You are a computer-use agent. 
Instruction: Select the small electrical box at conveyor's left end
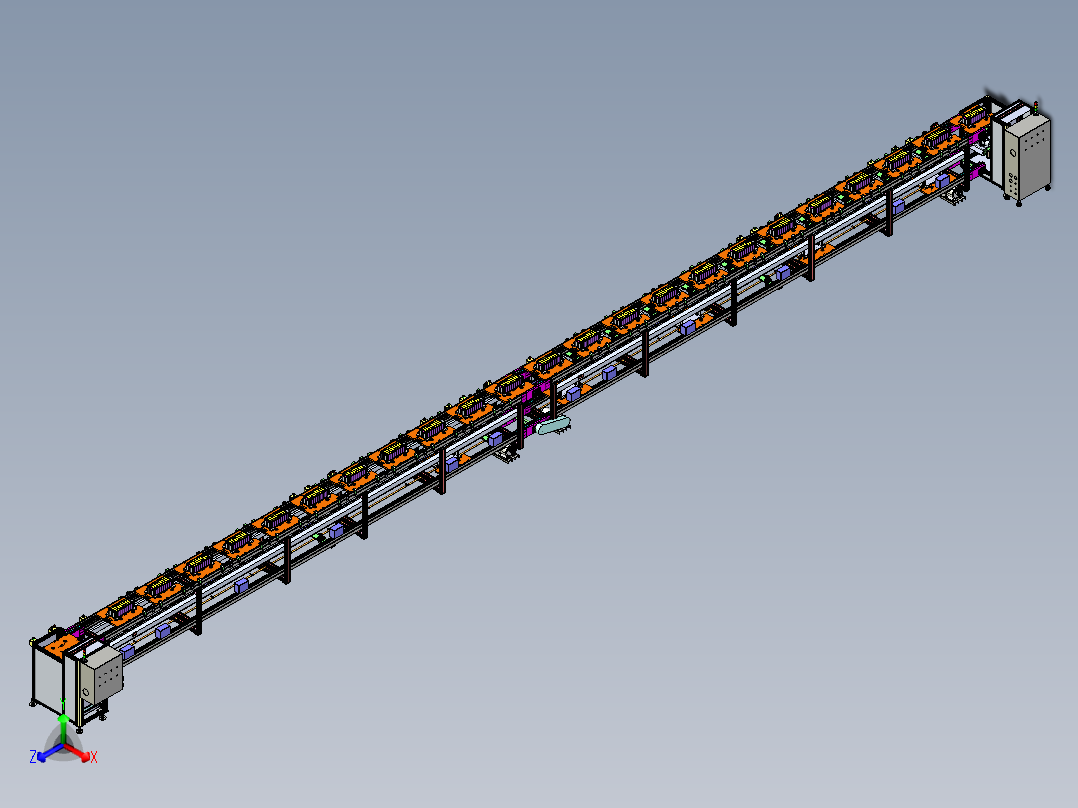(x=101, y=675)
